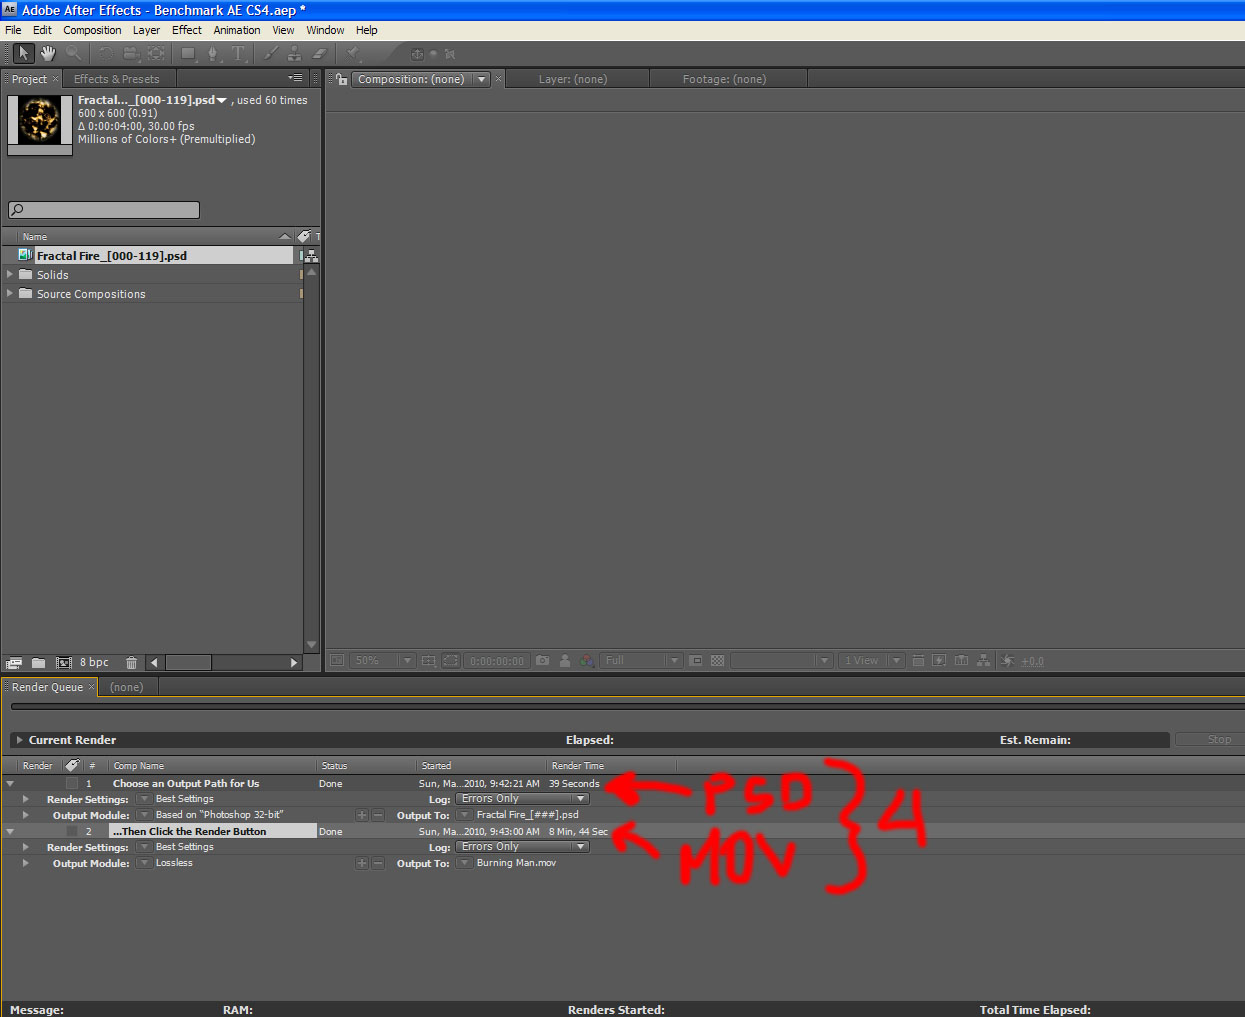The height and width of the screenshot is (1017, 1245).
Task: Create a new composition from Project panel footer
Action: (x=64, y=662)
